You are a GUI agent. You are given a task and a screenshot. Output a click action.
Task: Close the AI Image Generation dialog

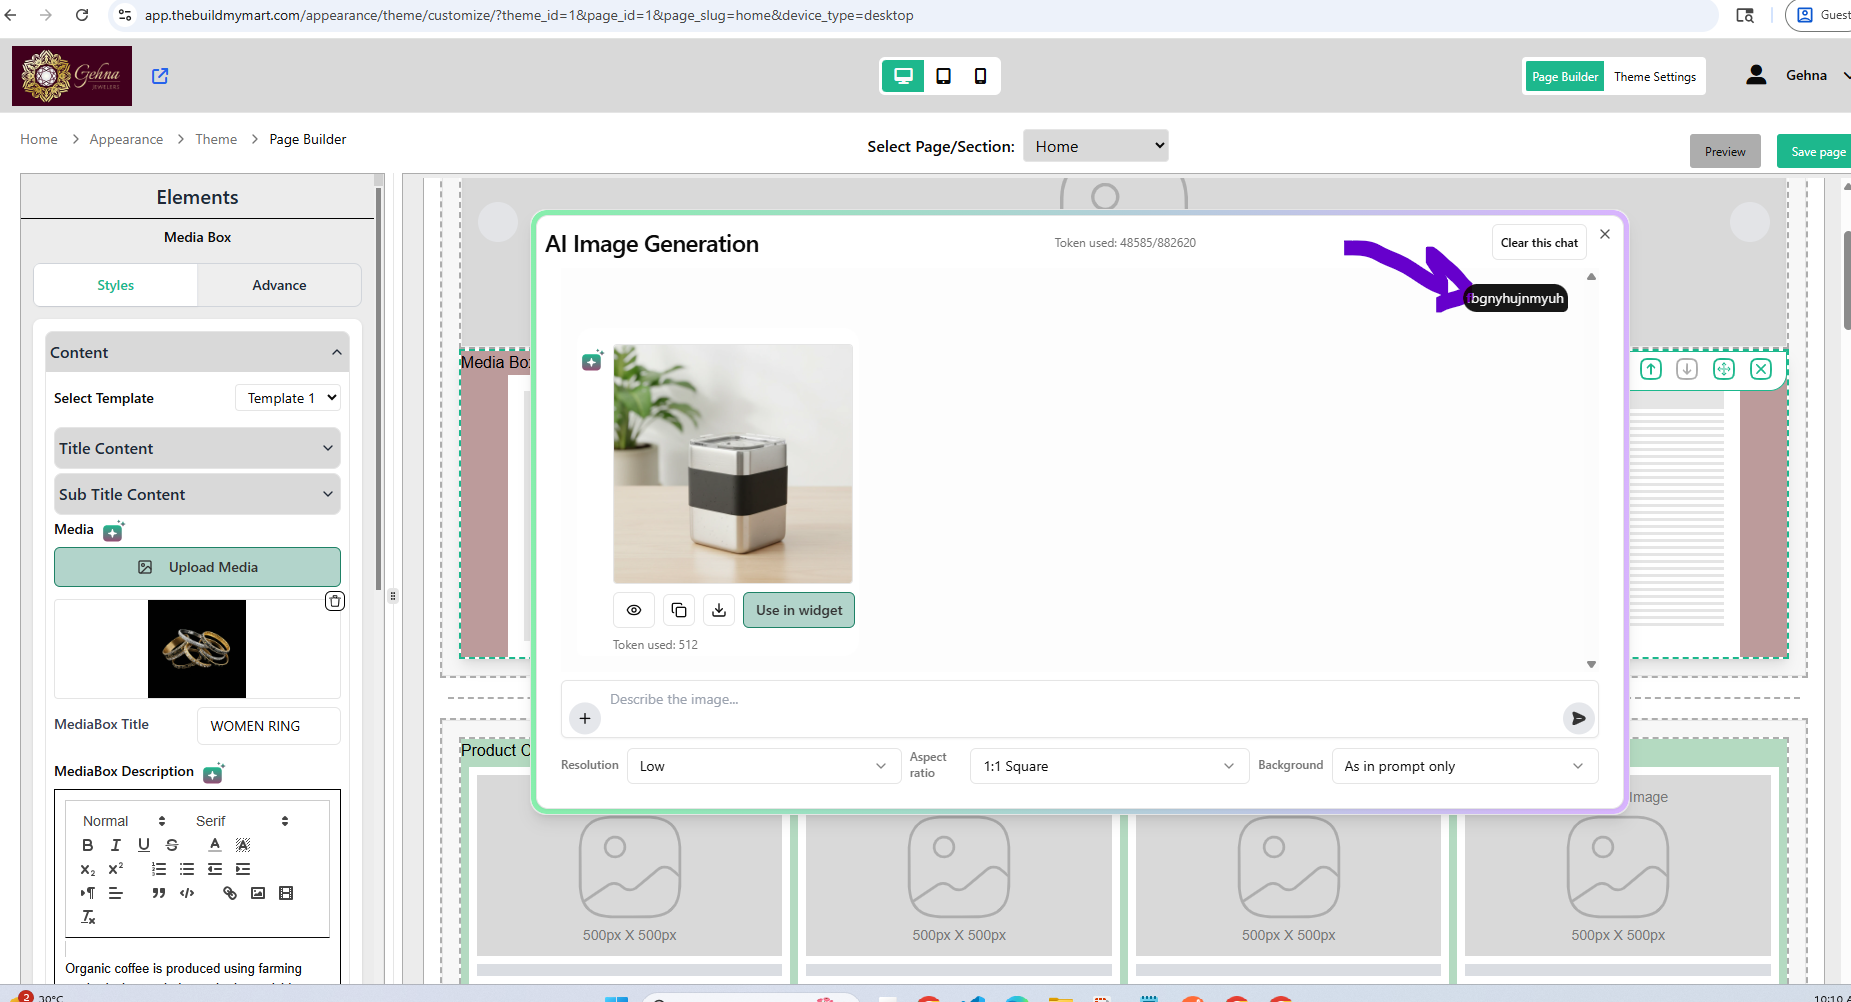coord(1605,234)
